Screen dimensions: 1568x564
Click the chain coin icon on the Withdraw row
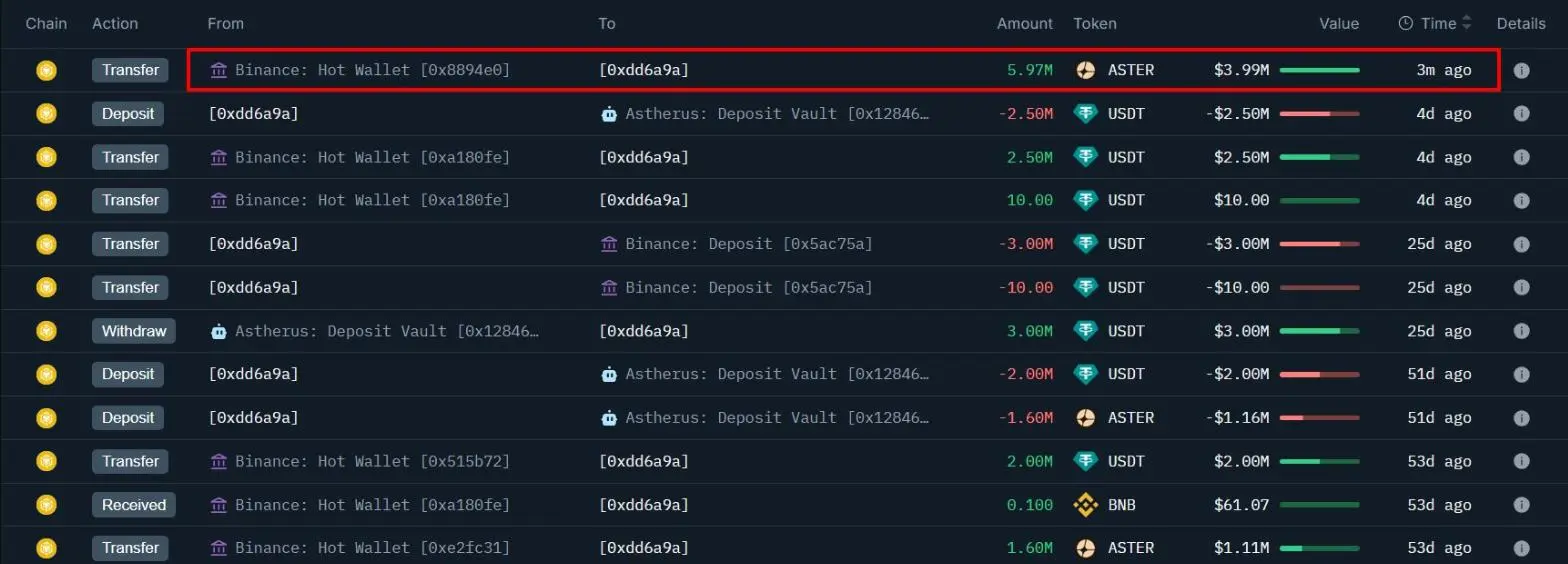click(46, 331)
